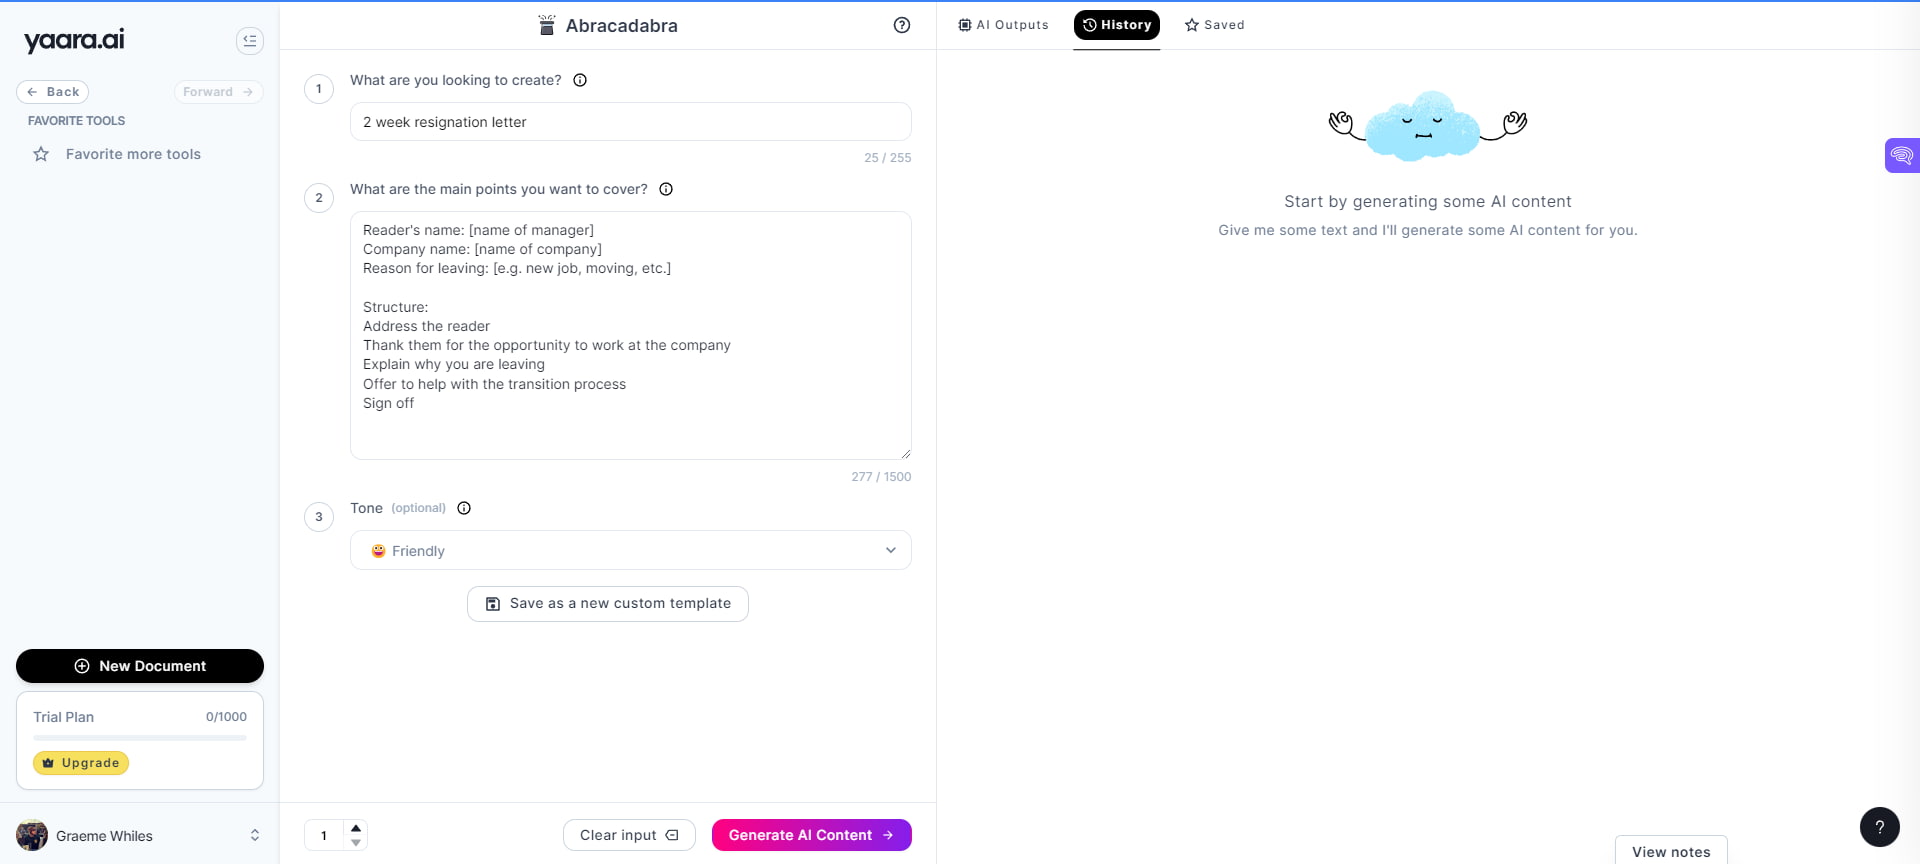This screenshot has height=864, width=1920.
Task: Open the History tab
Action: (x=1117, y=25)
